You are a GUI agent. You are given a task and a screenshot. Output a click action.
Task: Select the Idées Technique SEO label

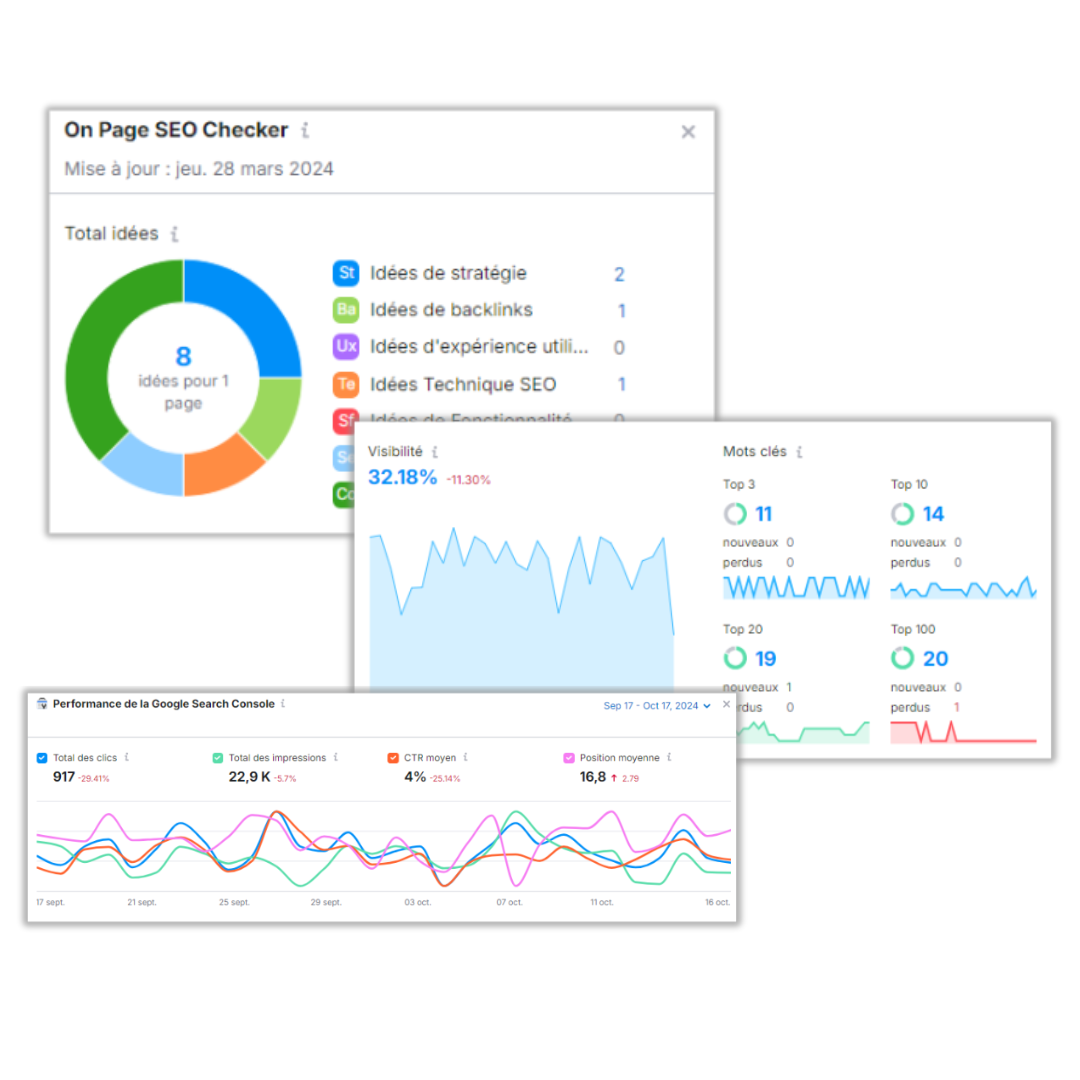[463, 384]
